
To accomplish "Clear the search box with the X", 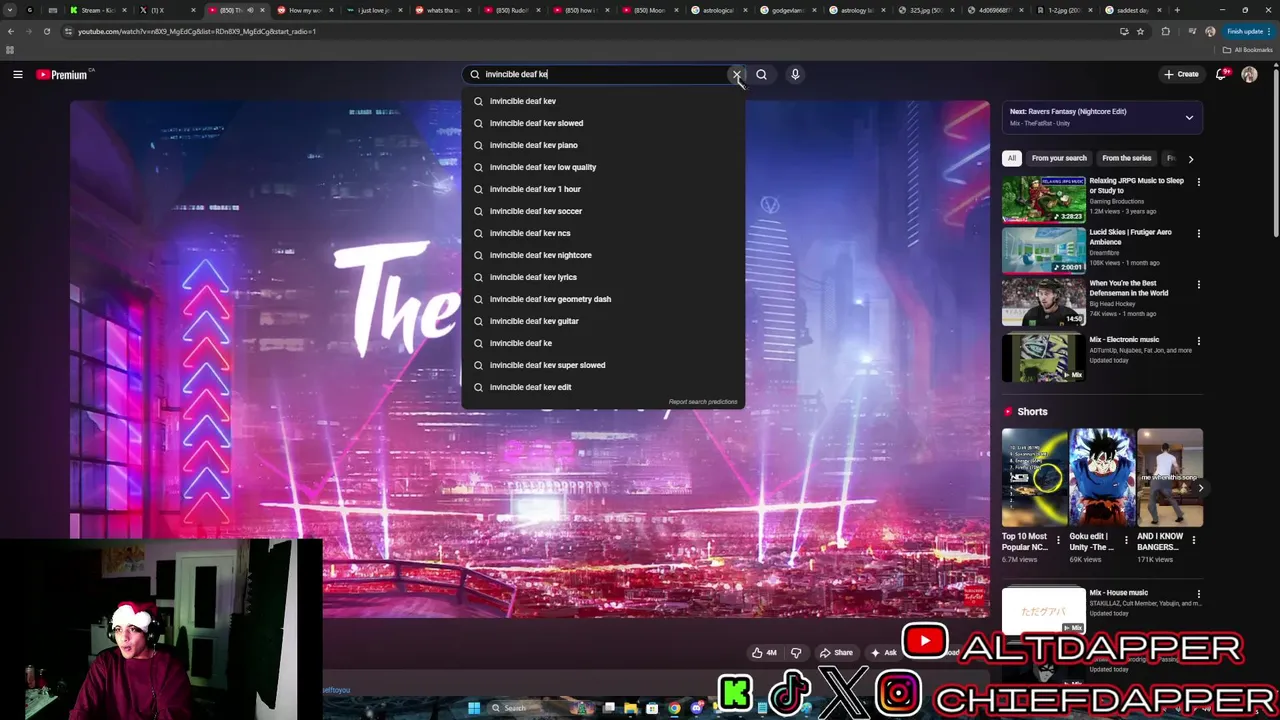I will (736, 74).
